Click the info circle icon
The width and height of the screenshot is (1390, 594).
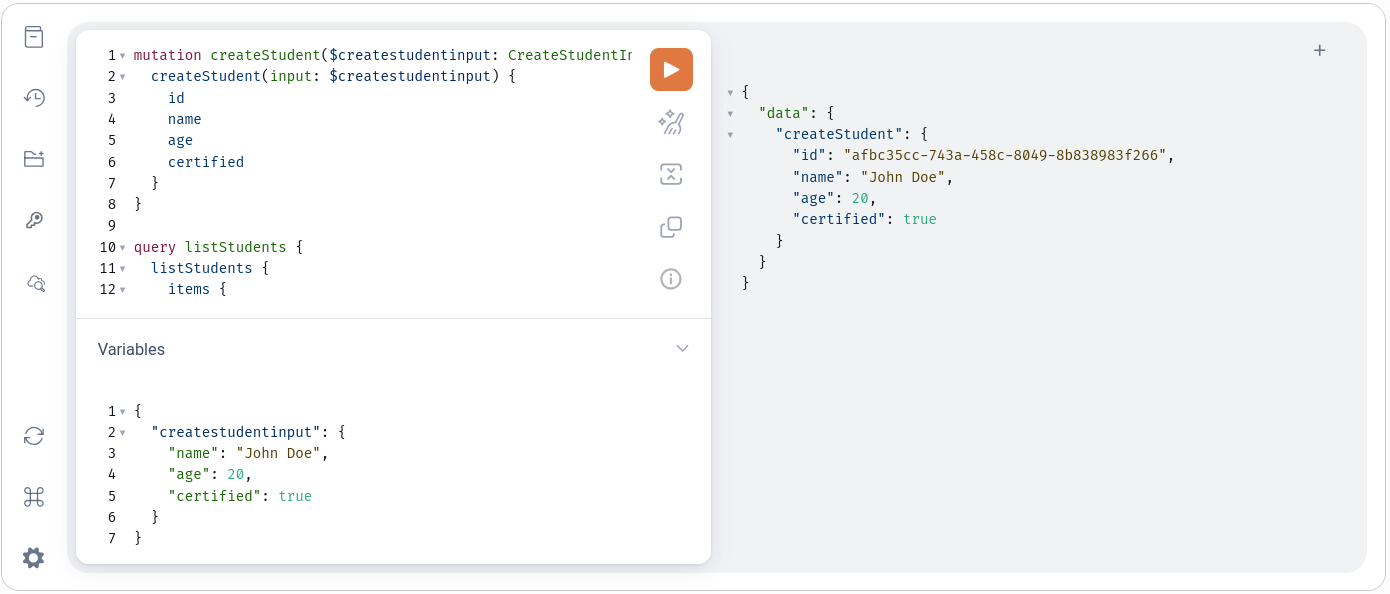pos(671,279)
